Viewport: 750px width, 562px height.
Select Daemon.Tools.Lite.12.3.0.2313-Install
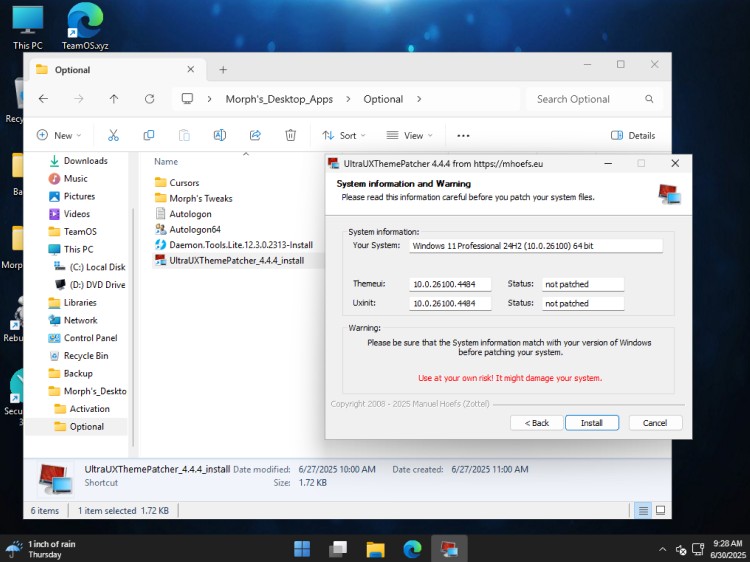(x=233, y=245)
